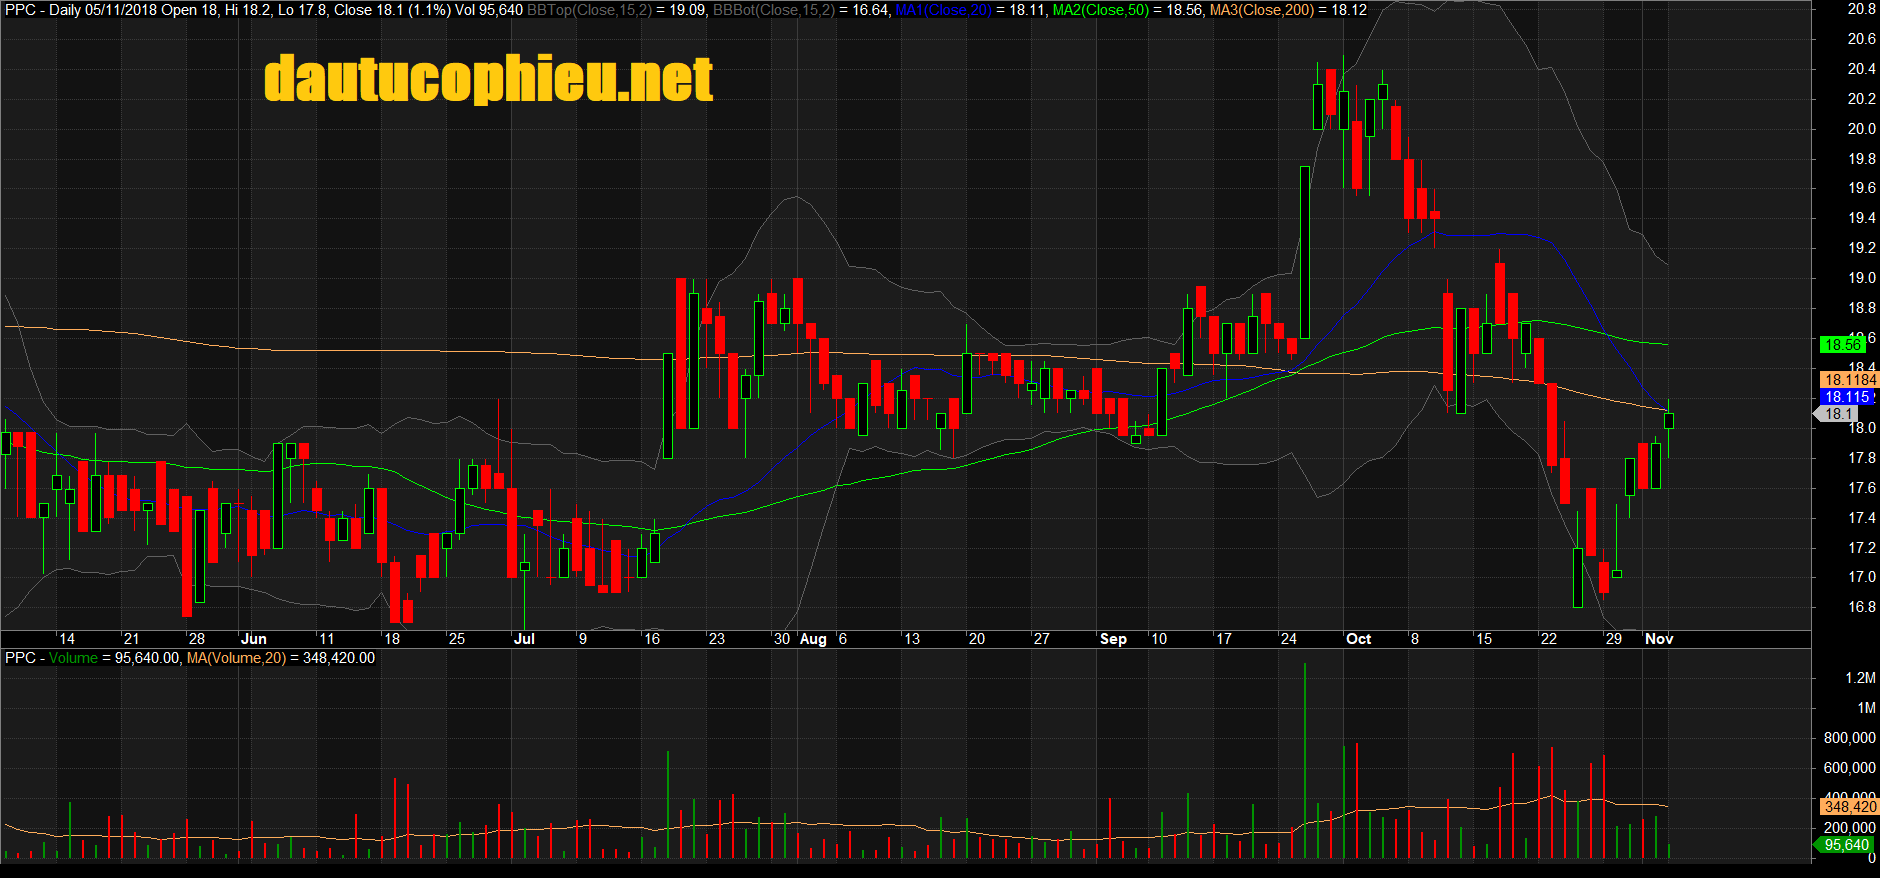Click the green 95,640 volume tag
The height and width of the screenshot is (878, 1880).
(x=1845, y=845)
